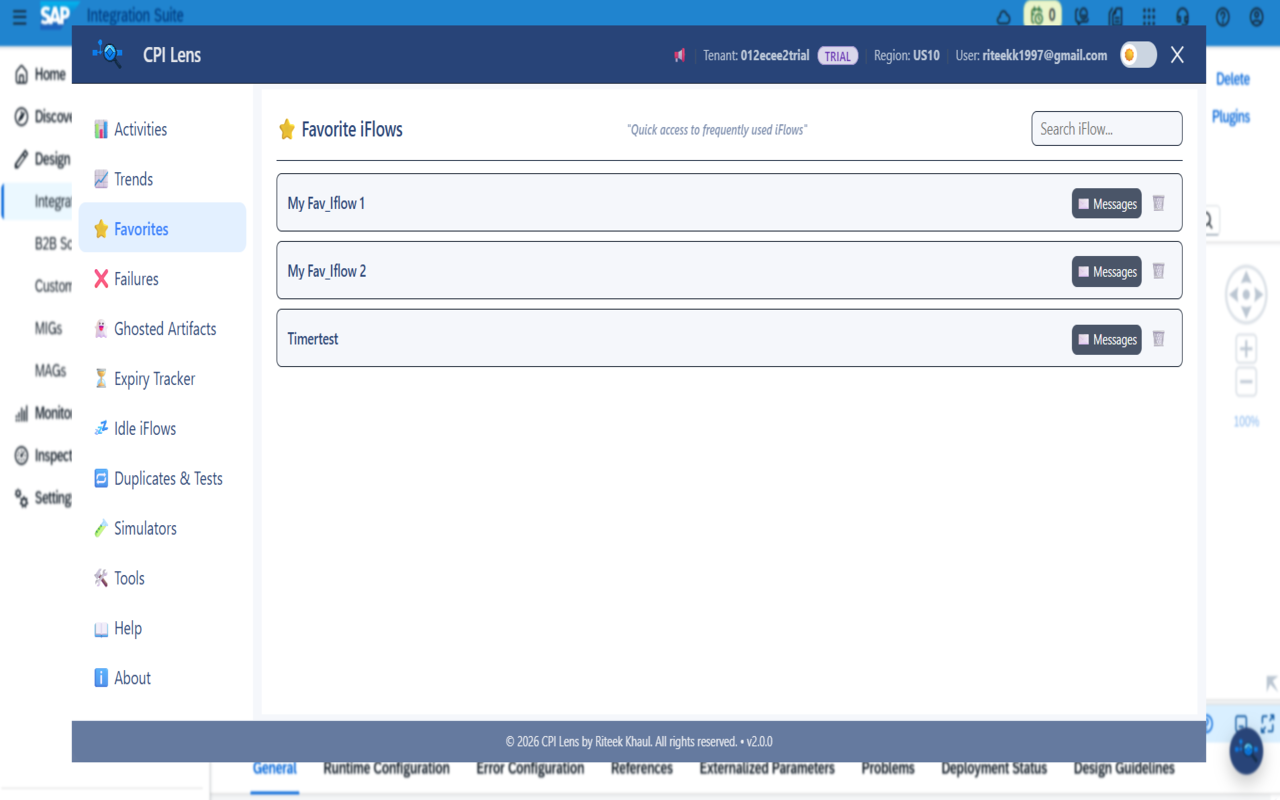
Task: Open the Failures view
Action: pyautogui.click(x=135, y=278)
